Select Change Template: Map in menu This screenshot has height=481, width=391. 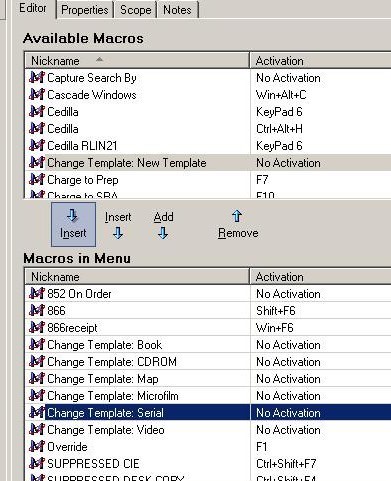103,379
